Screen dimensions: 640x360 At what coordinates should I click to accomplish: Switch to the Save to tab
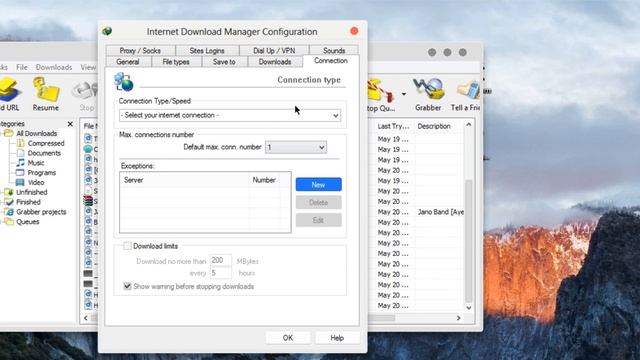click(x=224, y=62)
